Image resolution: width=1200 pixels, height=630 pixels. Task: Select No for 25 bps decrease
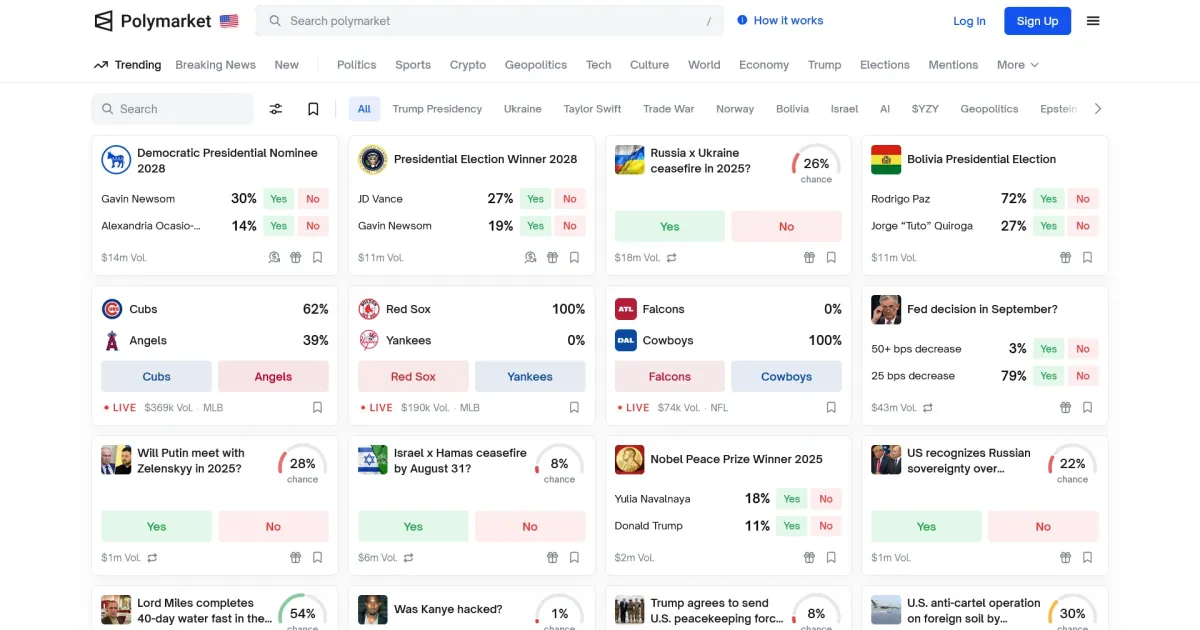point(1083,376)
